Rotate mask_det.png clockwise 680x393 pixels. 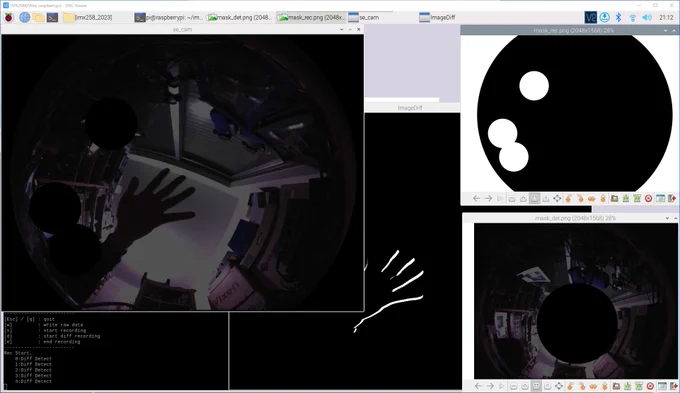(x=582, y=386)
